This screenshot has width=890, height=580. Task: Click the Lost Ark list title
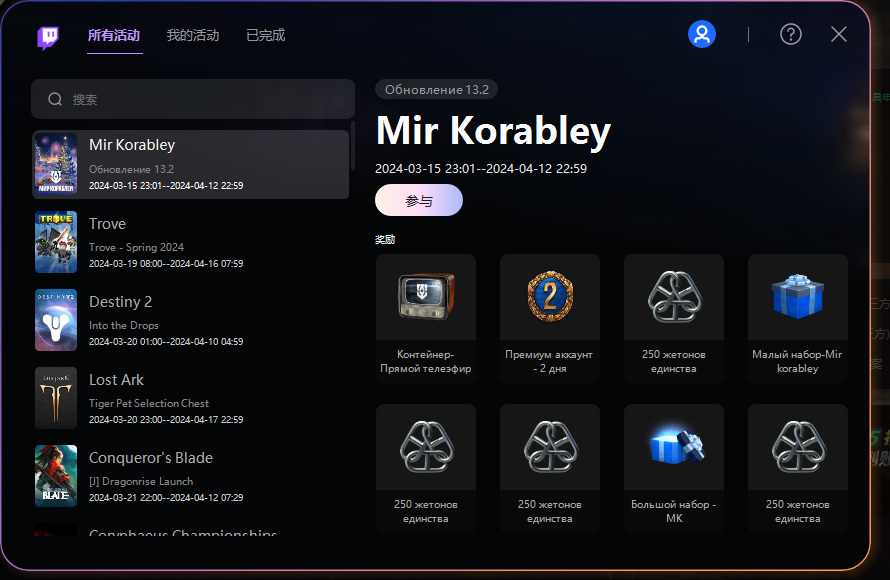click(x=116, y=380)
